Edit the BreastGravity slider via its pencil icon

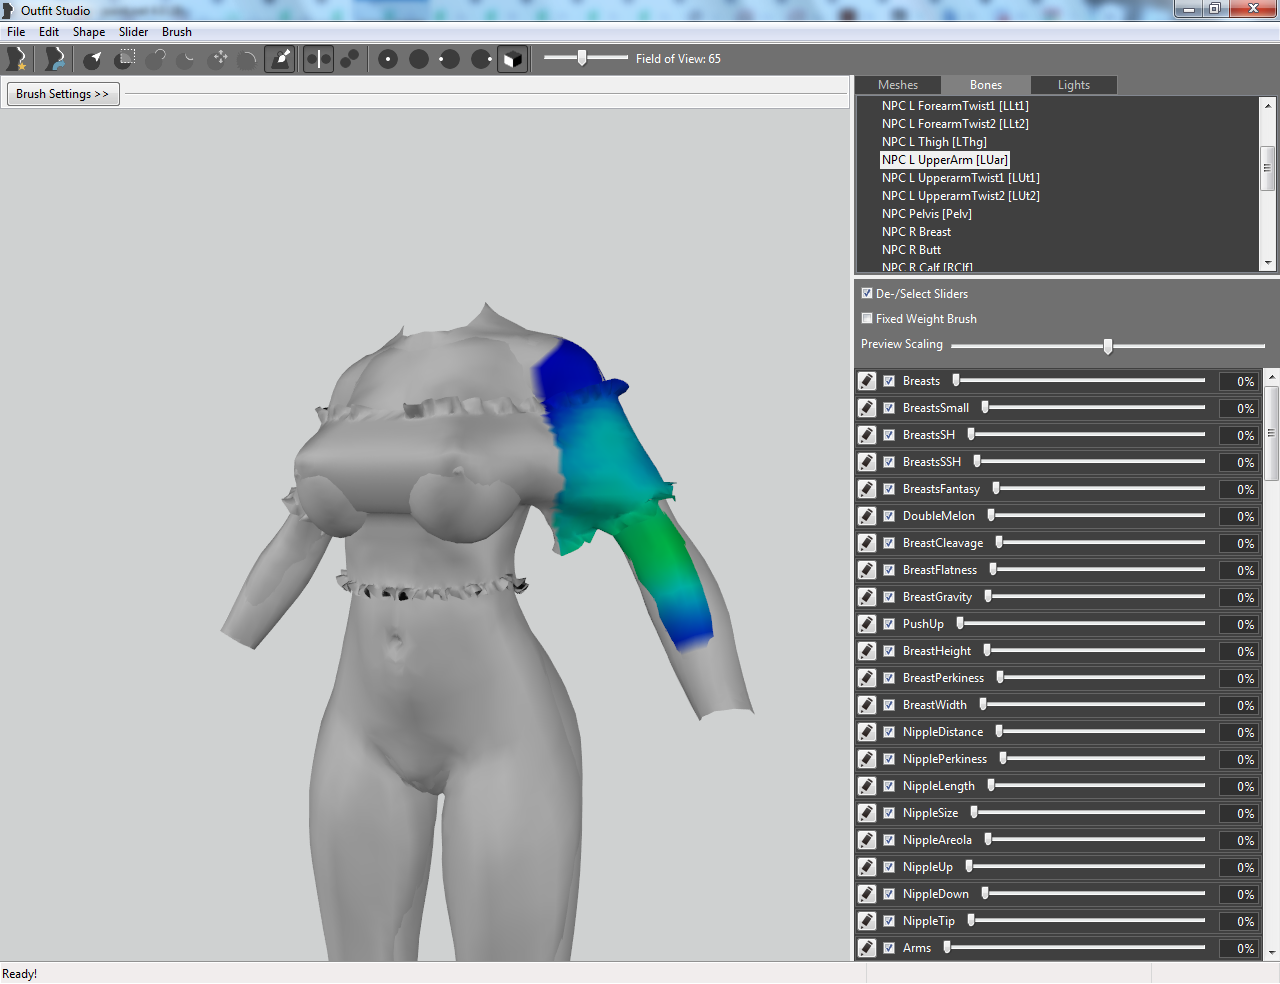(x=867, y=597)
